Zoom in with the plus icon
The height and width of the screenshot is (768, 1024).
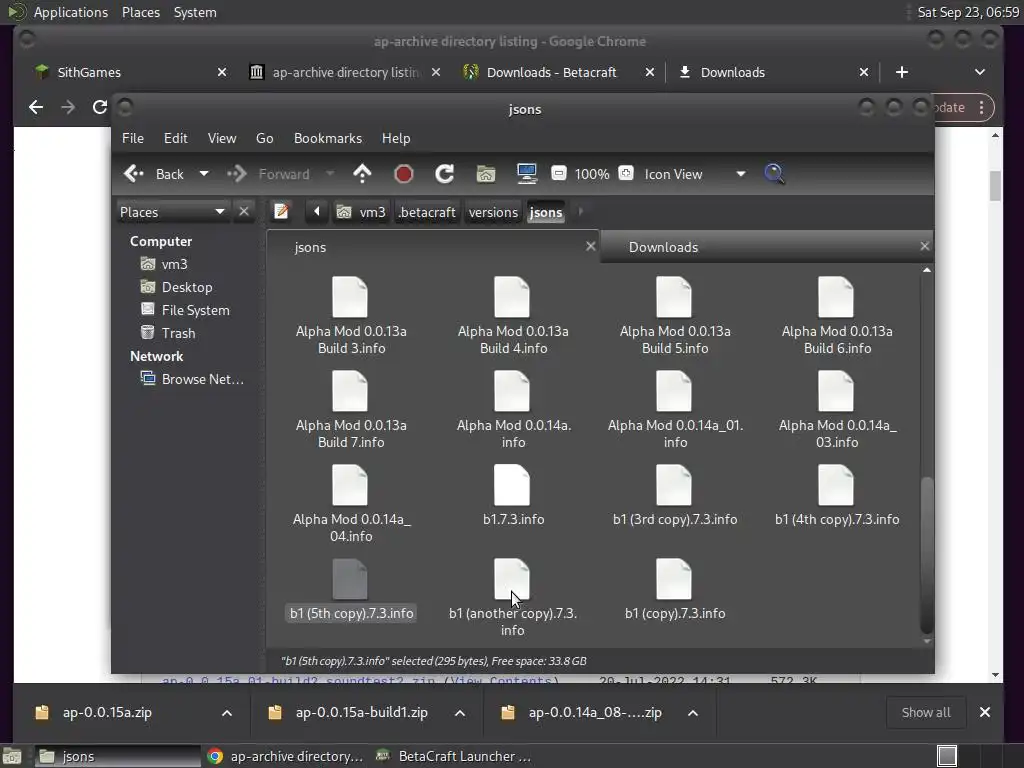click(626, 173)
